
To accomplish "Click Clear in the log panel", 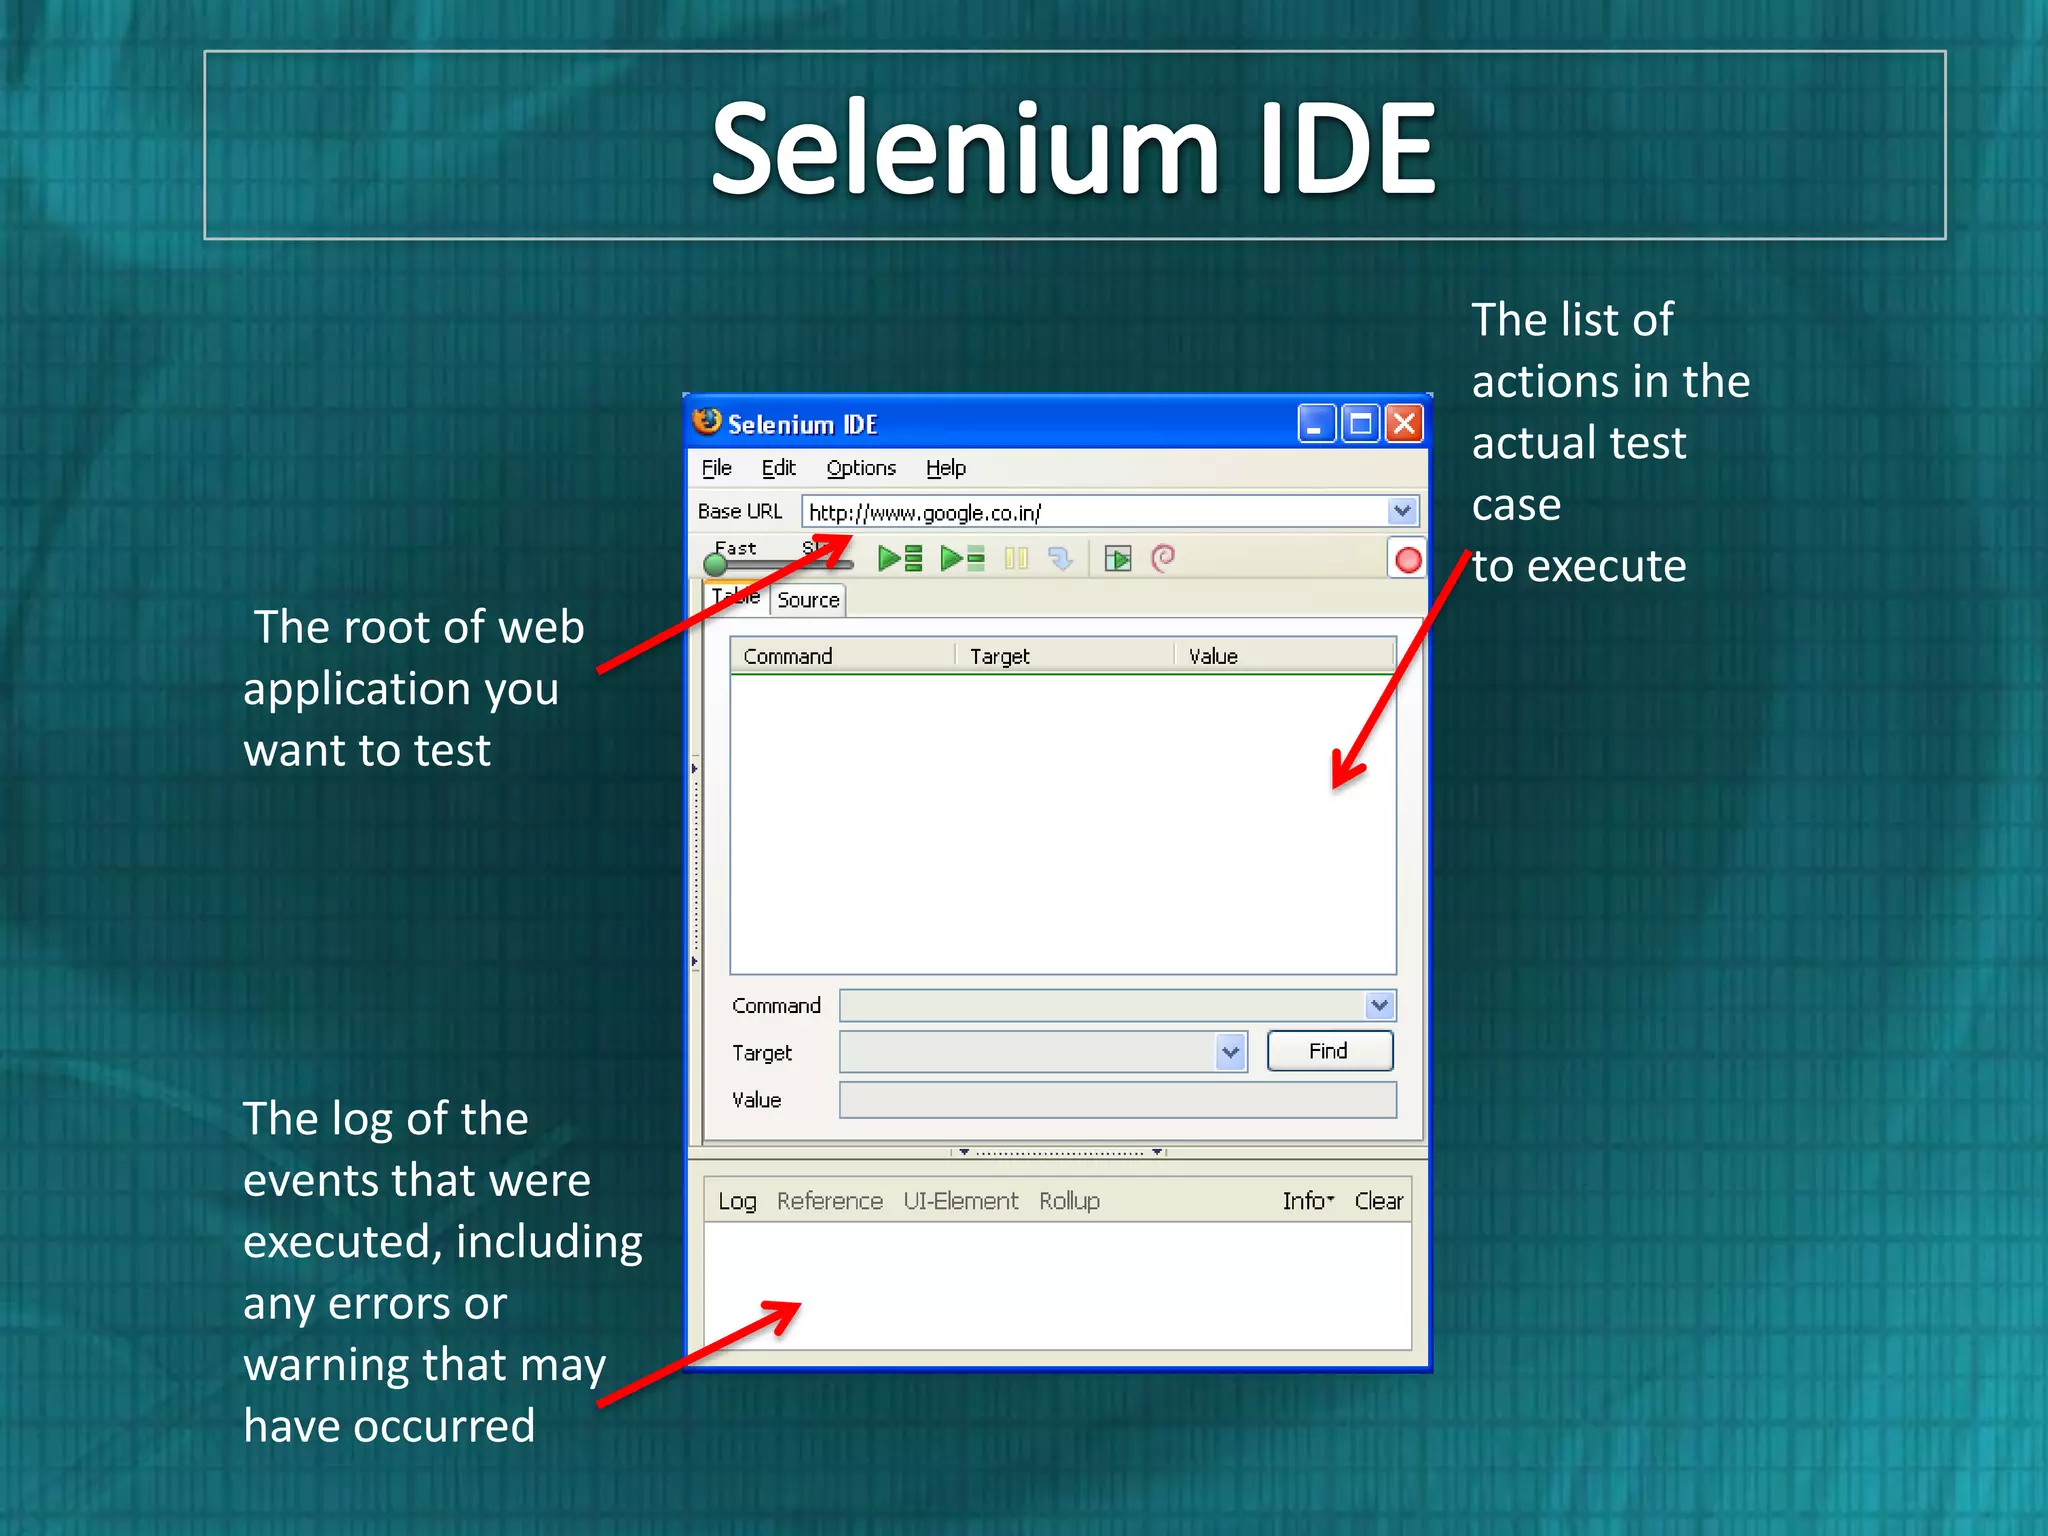I will [1378, 1200].
